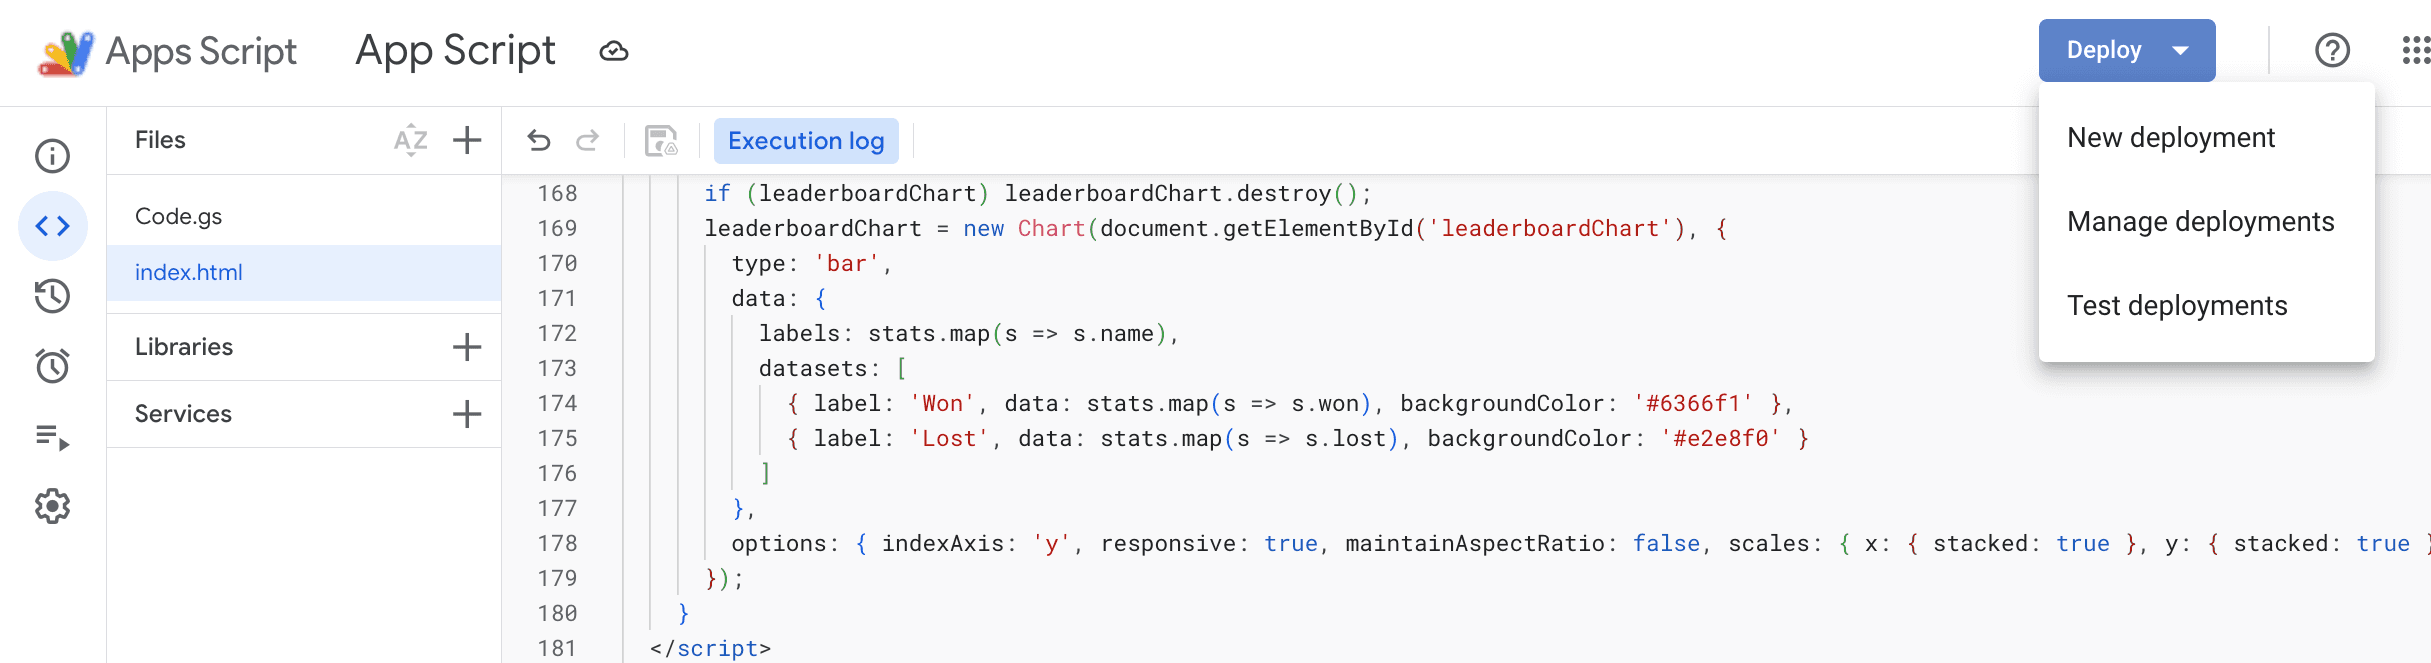
Task: Open the Project History icon in sidebar
Action: coord(52,296)
